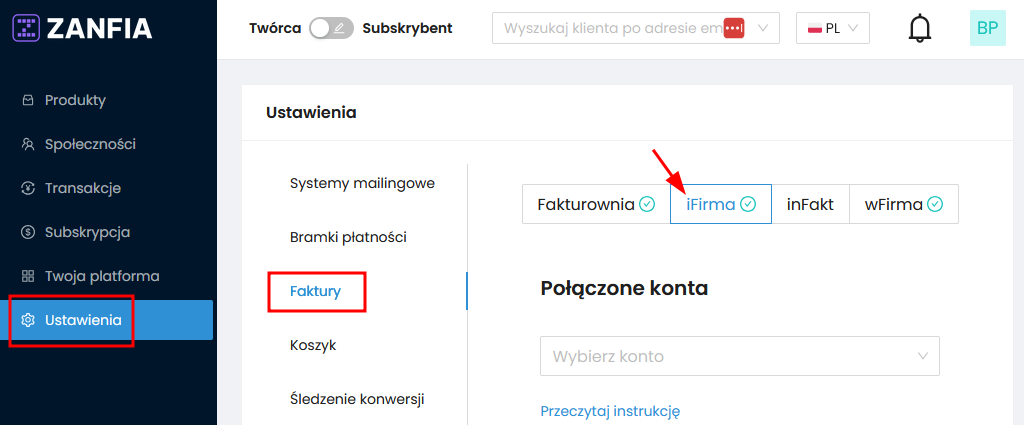
Task: Expand the client email search dropdown arrow
Action: point(764,28)
